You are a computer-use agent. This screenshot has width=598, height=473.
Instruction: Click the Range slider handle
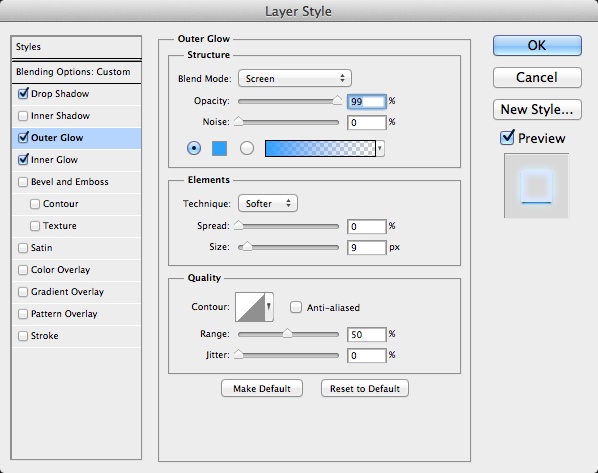pos(287,333)
